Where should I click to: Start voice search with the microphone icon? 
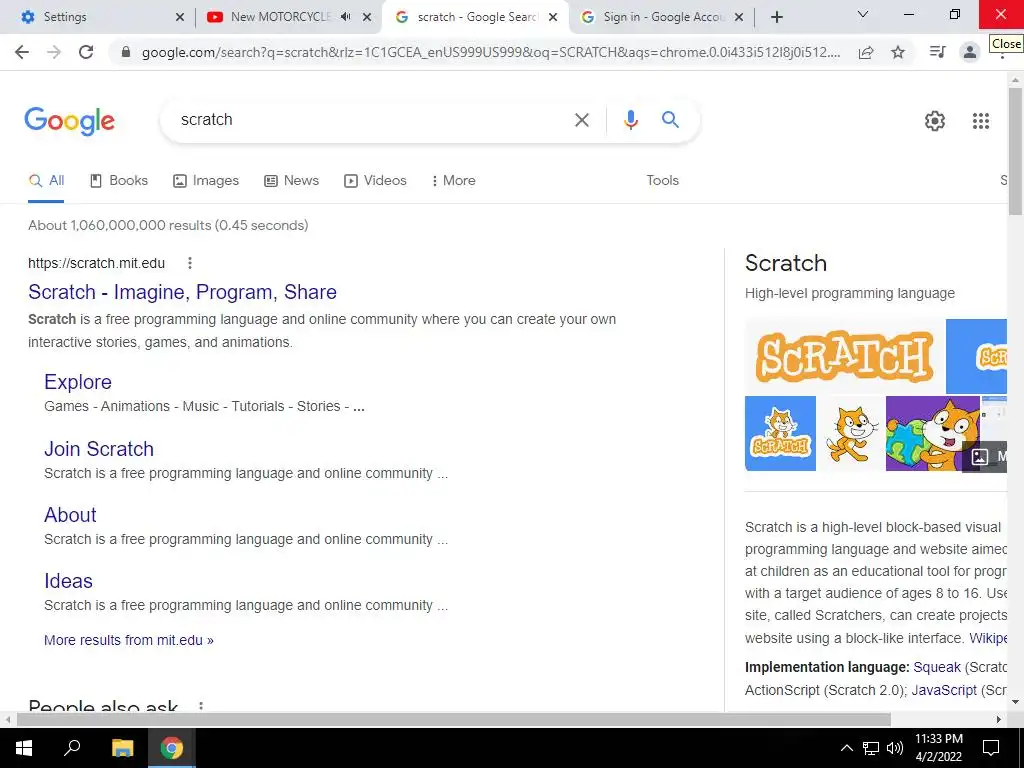click(630, 120)
